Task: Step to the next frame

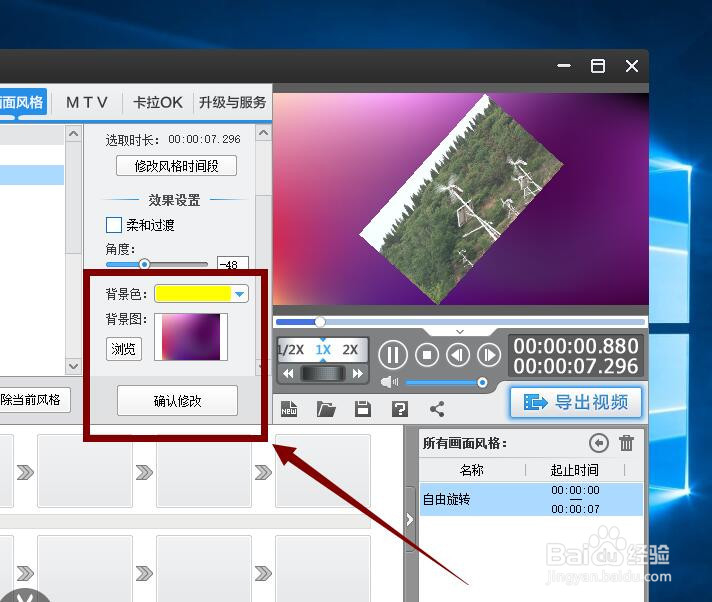Action: tap(489, 355)
